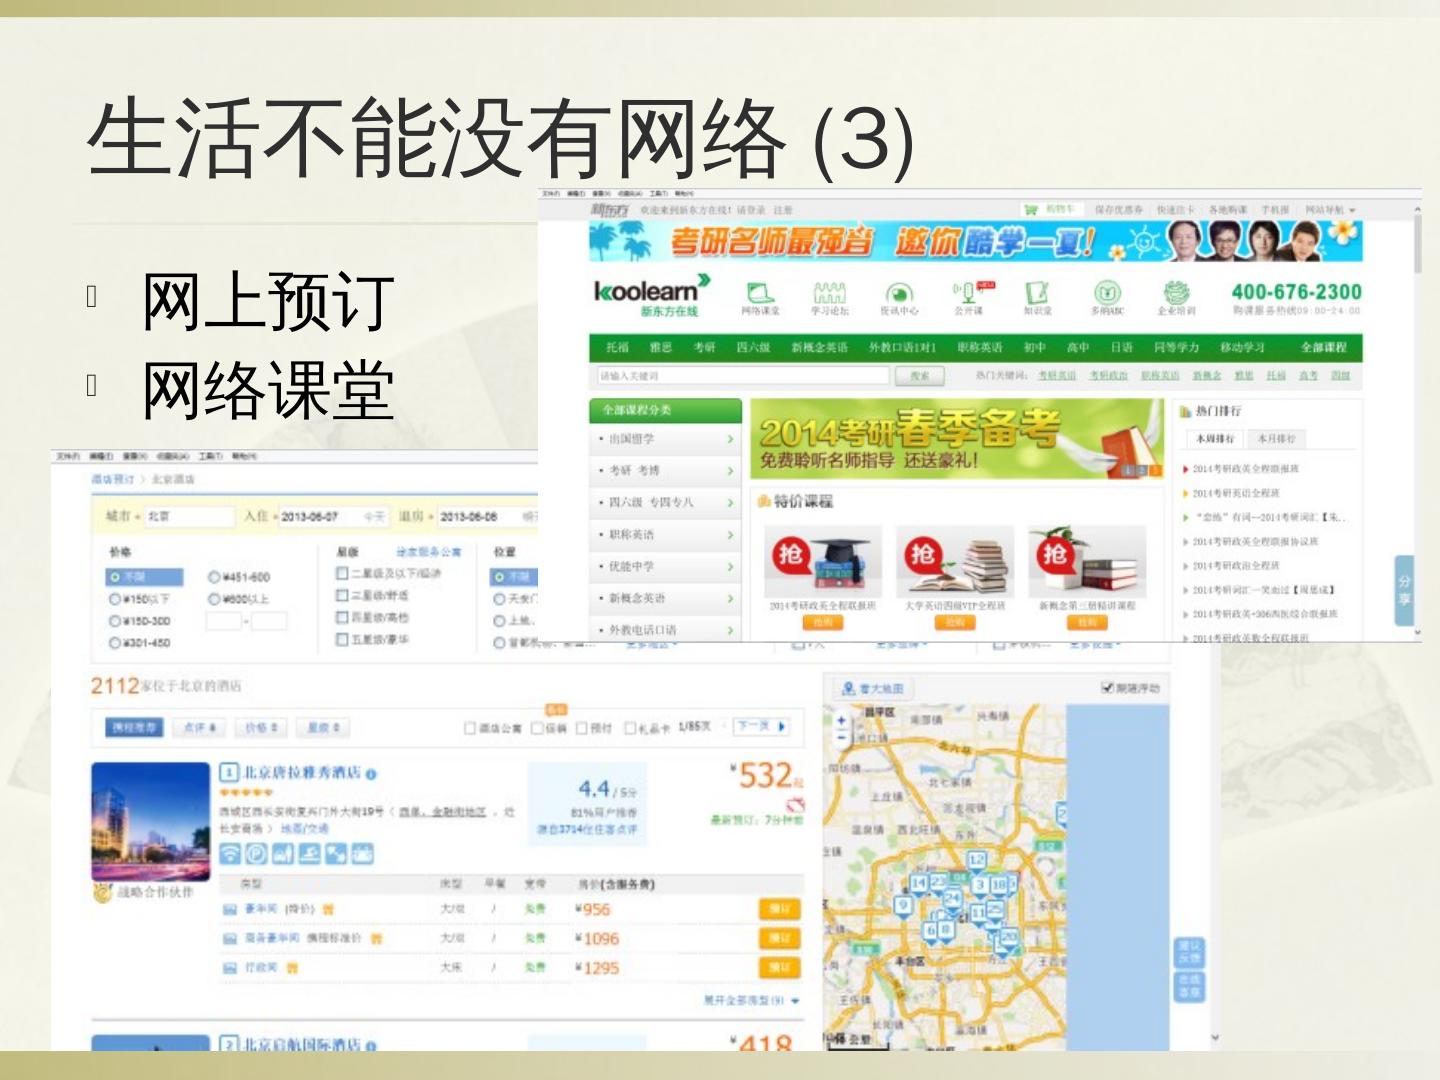The height and width of the screenshot is (1080, 1440).
Task: Open the 学习论坛 forum icon
Action: coord(829,293)
